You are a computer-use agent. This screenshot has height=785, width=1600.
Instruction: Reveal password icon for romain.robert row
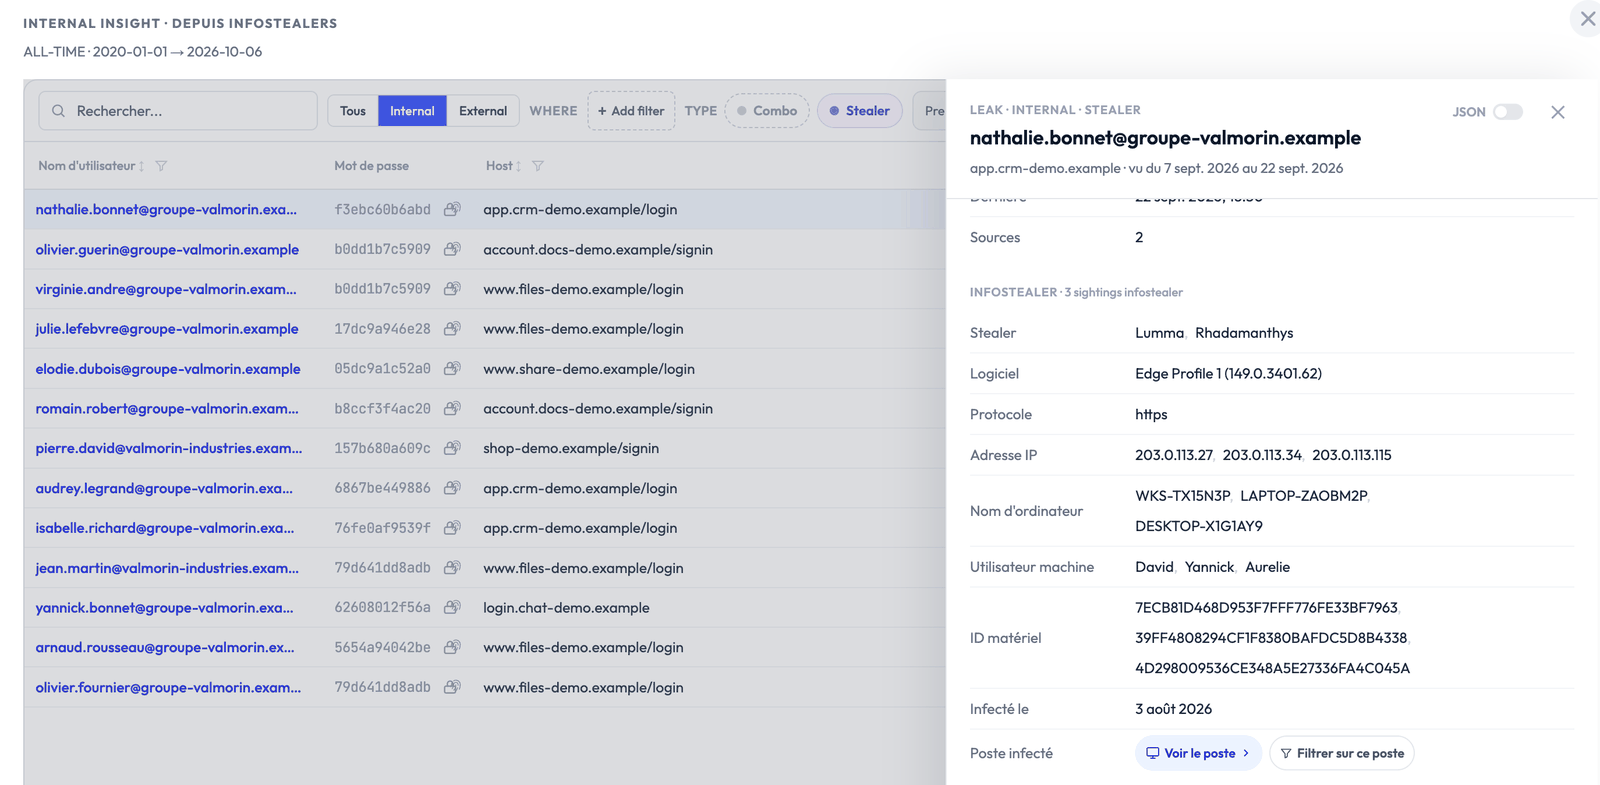[x=452, y=408]
